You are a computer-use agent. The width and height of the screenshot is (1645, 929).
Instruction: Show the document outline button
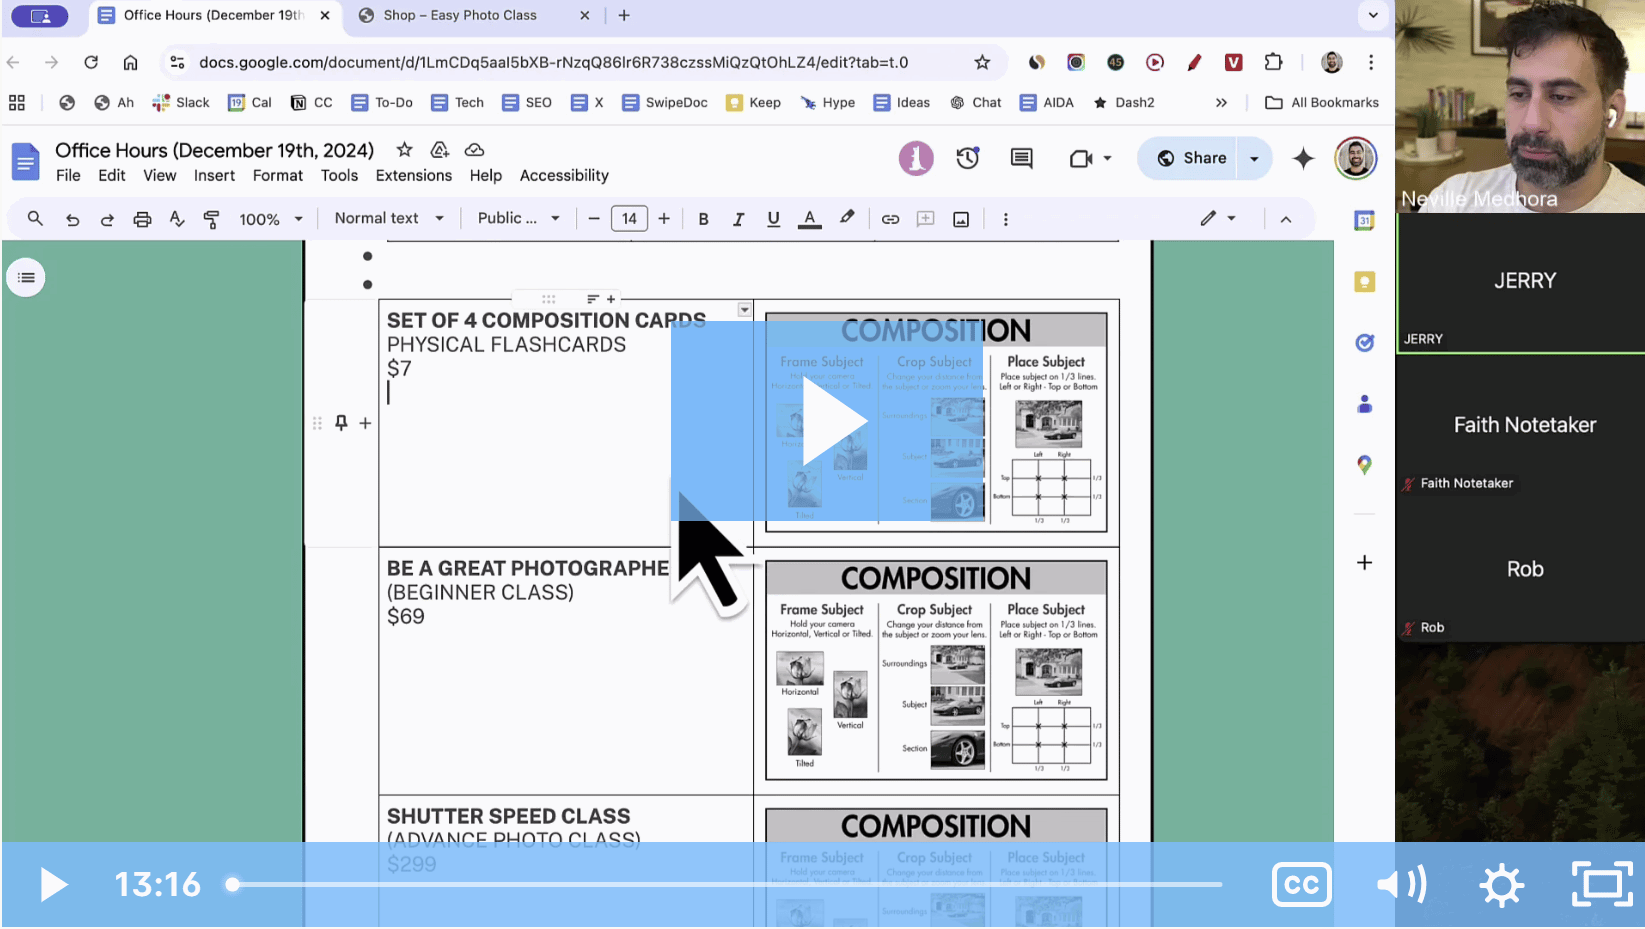coord(26,277)
